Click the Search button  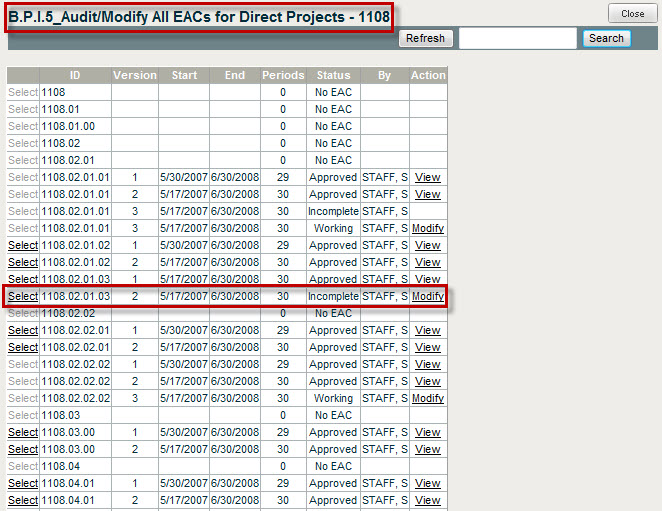[606, 38]
